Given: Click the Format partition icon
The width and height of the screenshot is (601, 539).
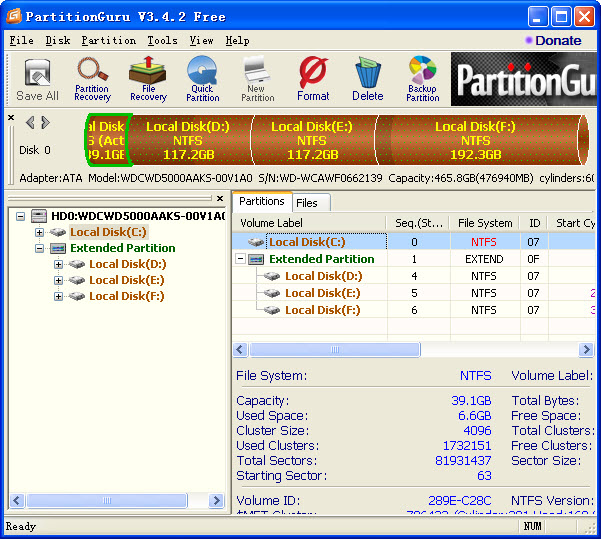Looking at the screenshot, I should click(313, 79).
